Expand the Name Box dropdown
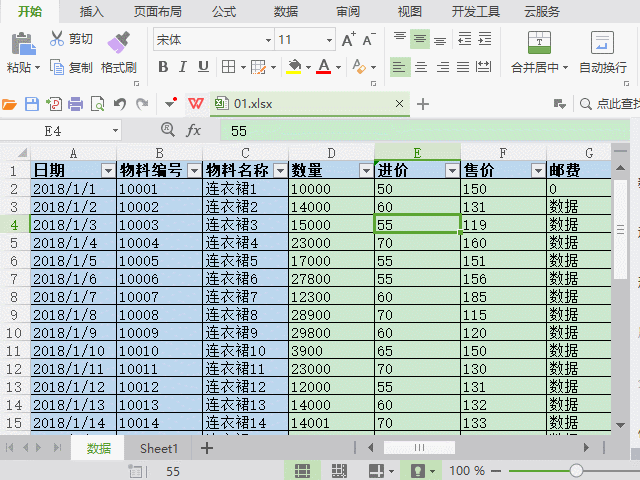 tap(116, 131)
